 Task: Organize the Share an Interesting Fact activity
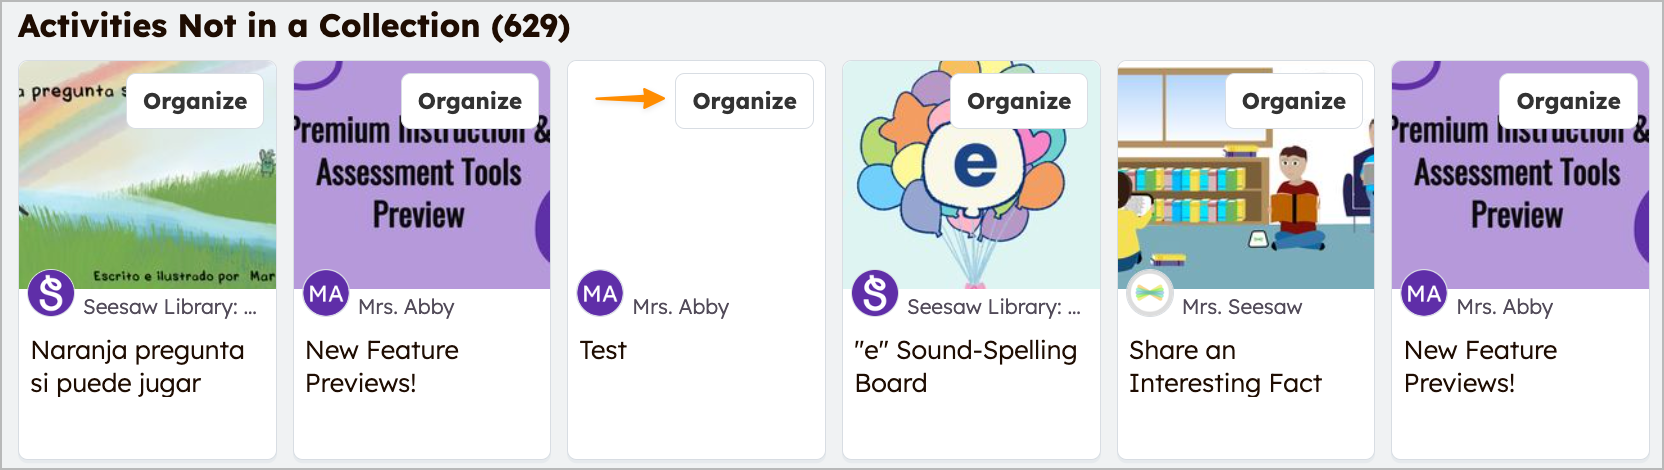(x=1294, y=101)
